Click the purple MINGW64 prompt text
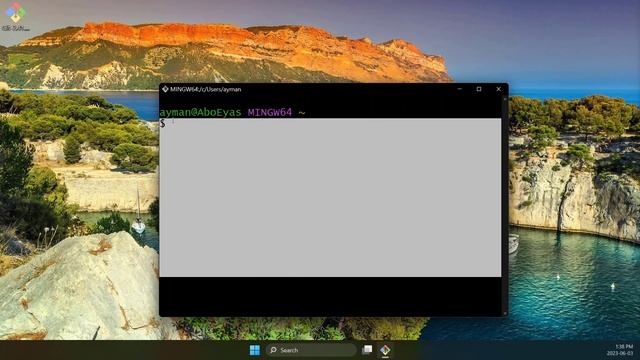Screen dimensions: 640x360 (x=270, y=112)
